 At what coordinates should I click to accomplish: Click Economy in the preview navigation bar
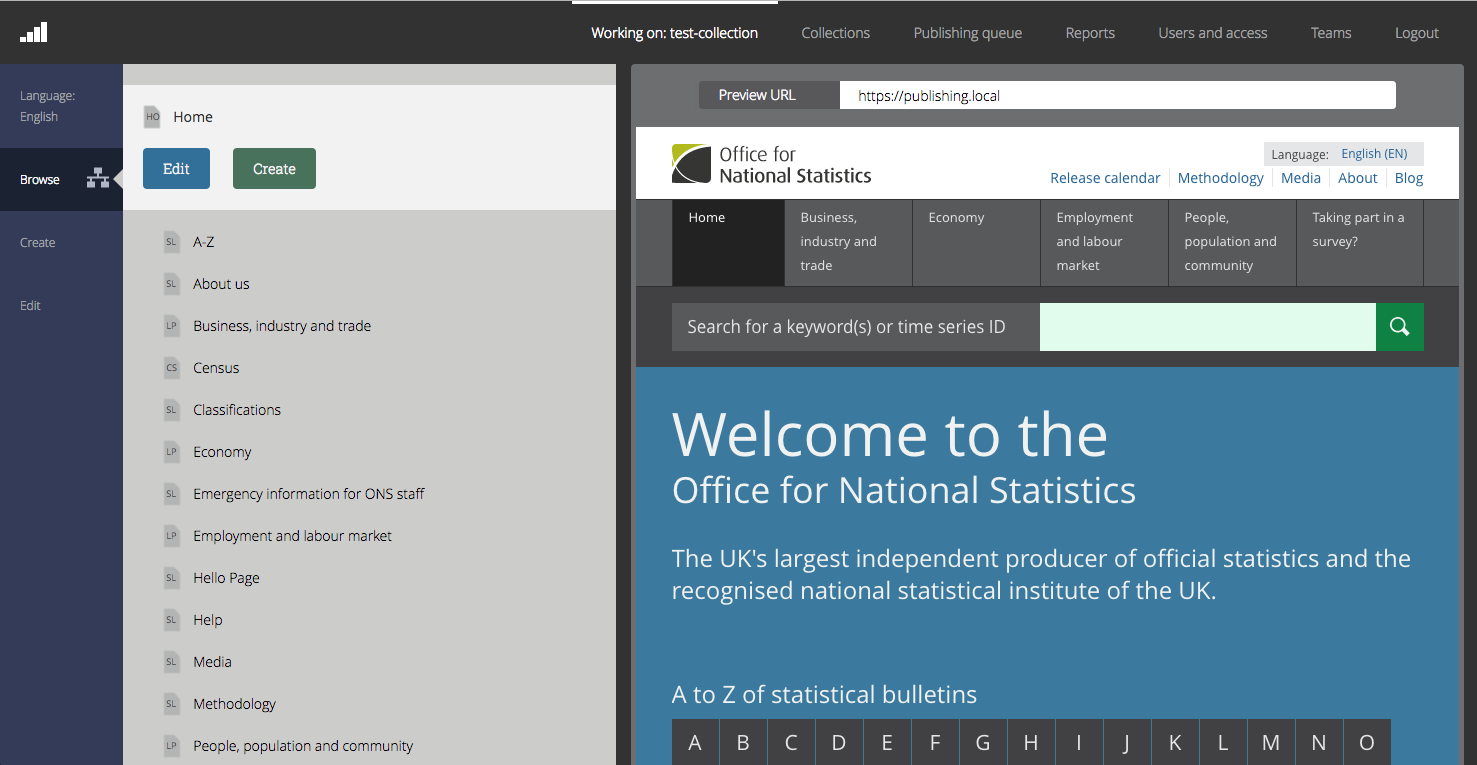point(976,243)
